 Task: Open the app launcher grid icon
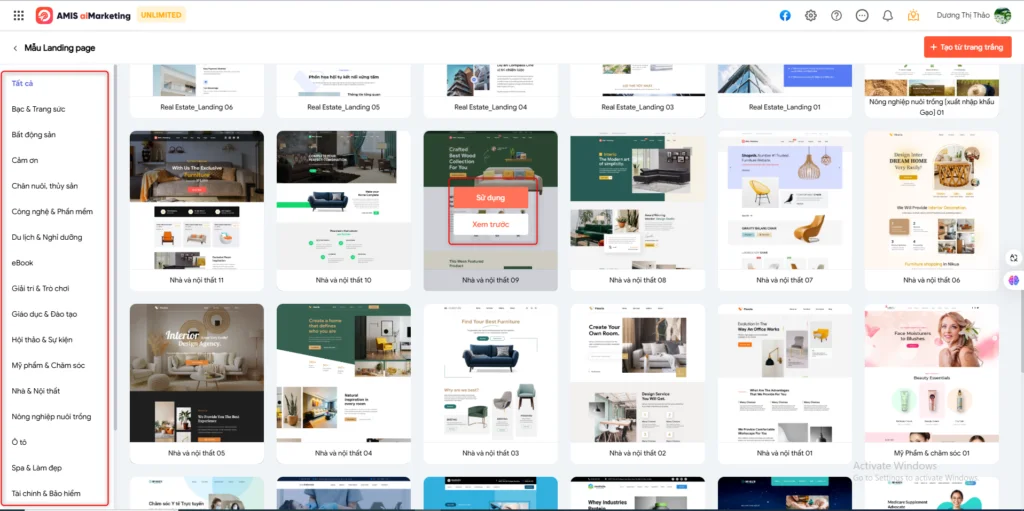(x=19, y=16)
